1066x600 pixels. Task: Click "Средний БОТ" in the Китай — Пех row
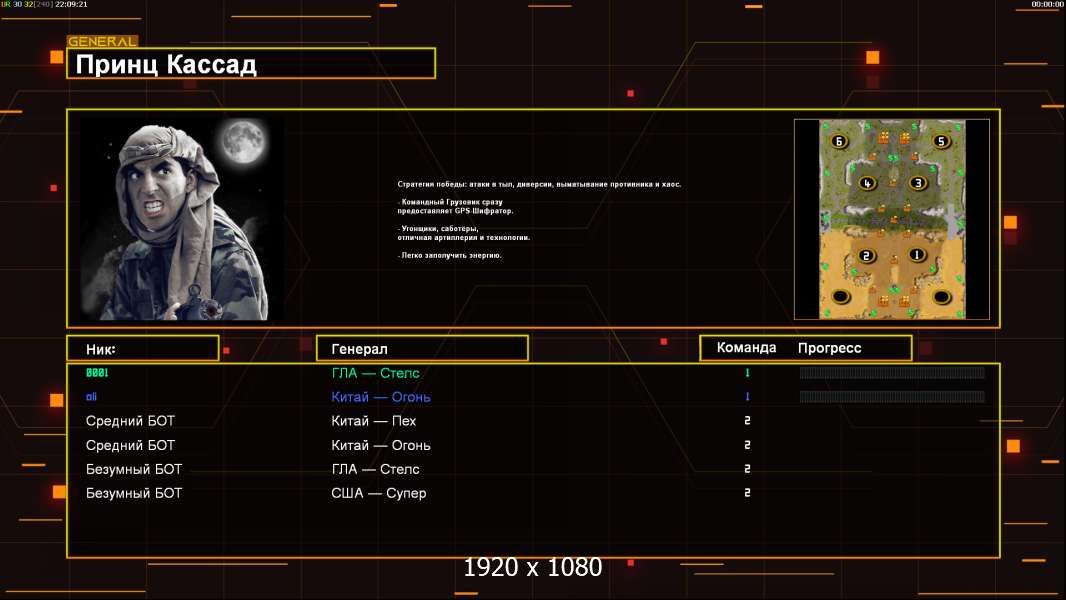[x=131, y=421]
